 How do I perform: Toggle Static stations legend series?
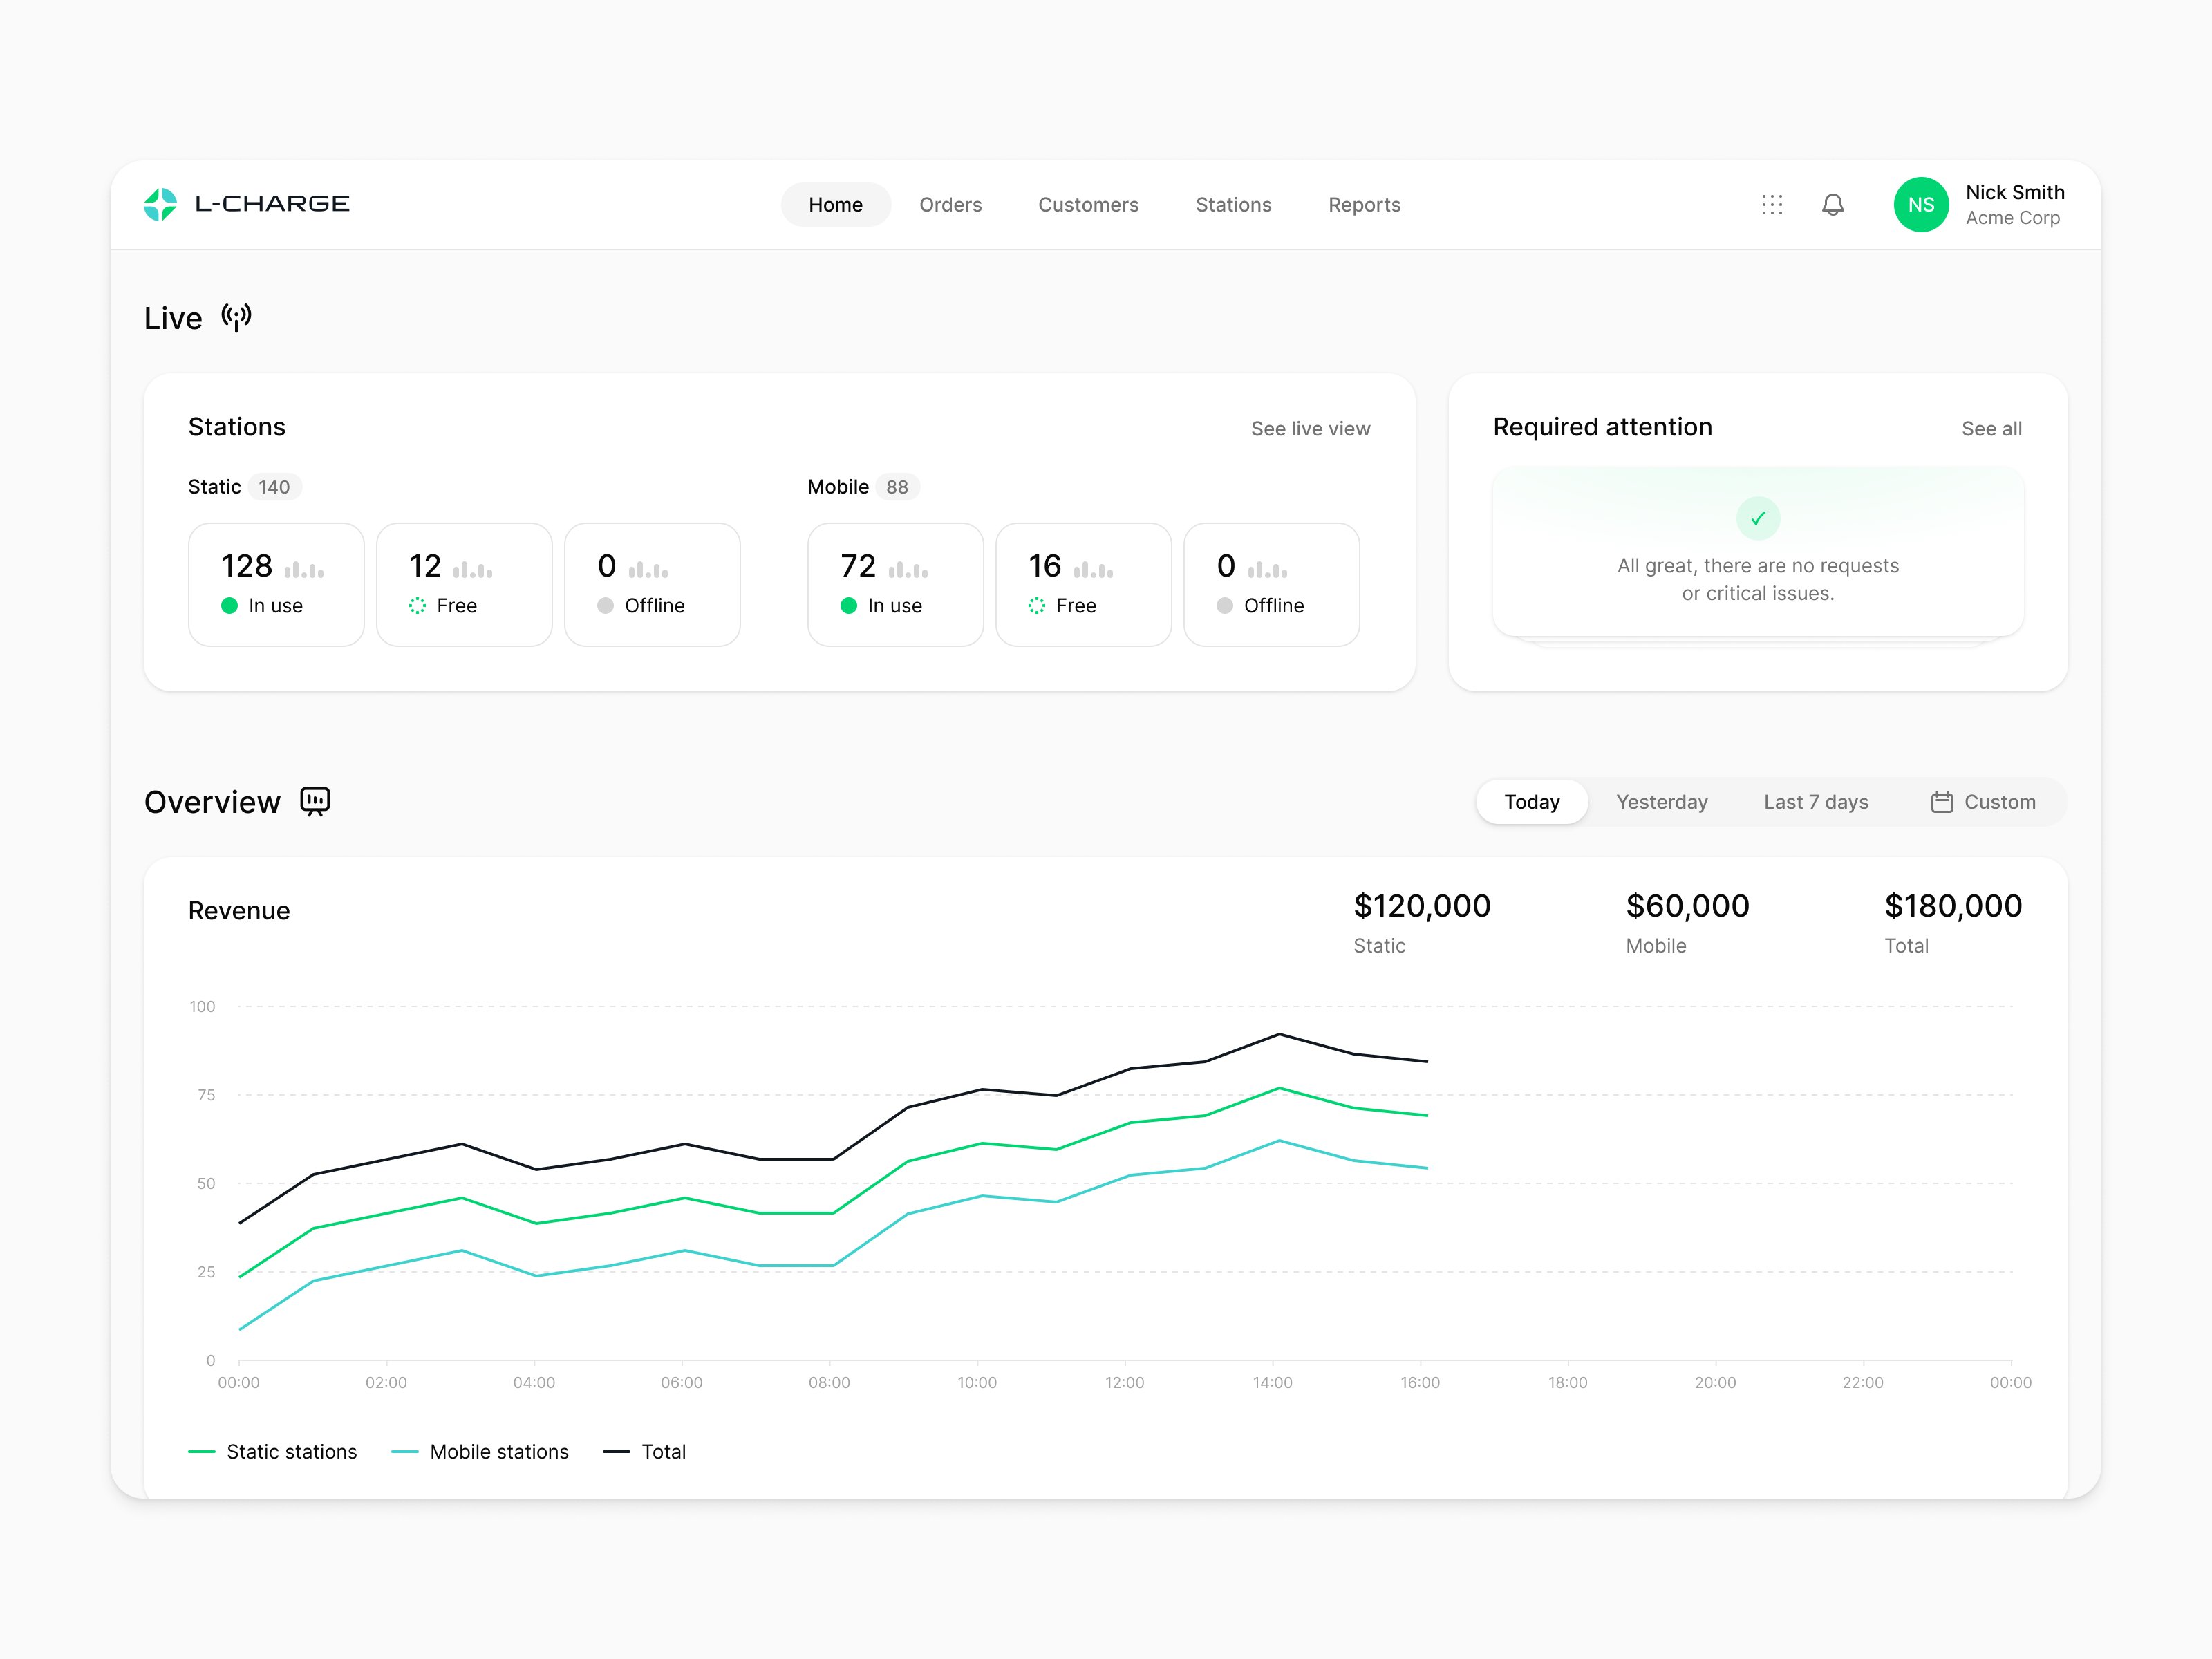pos(273,1452)
